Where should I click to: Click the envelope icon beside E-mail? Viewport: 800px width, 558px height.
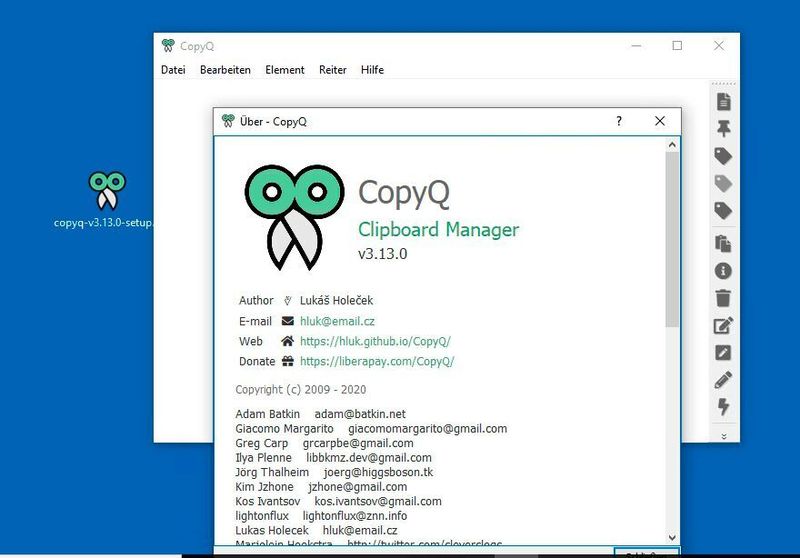click(288, 321)
